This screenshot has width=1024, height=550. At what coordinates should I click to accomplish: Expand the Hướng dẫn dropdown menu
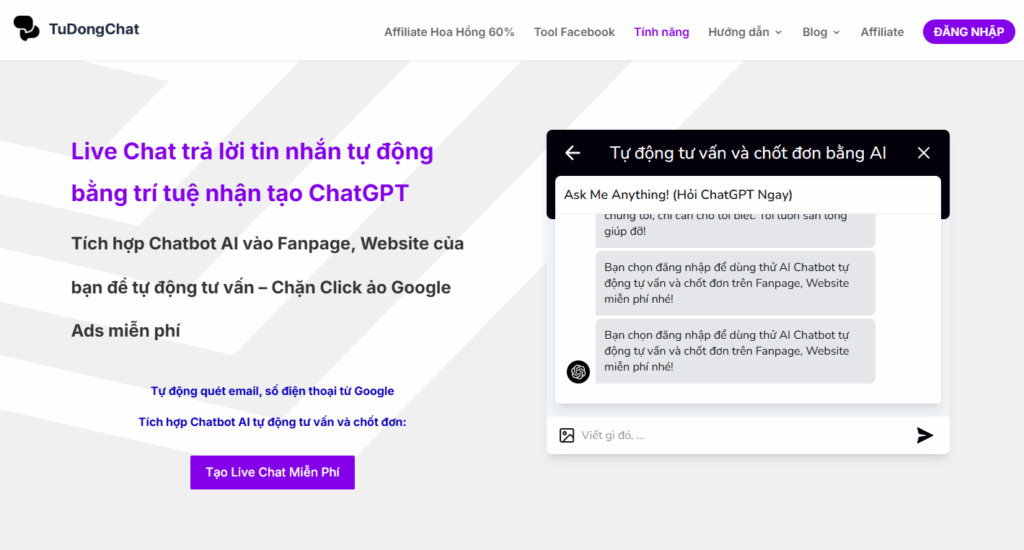pos(744,32)
